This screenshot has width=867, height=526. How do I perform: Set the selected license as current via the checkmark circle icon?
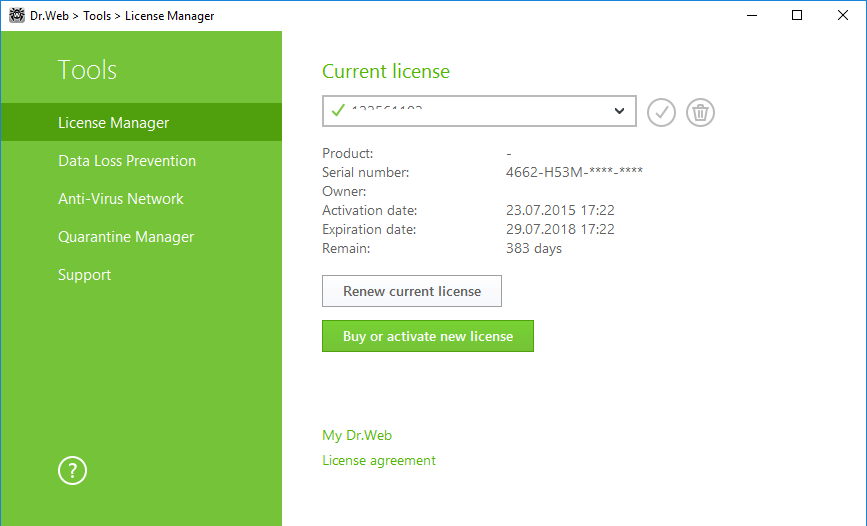(661, 112)
